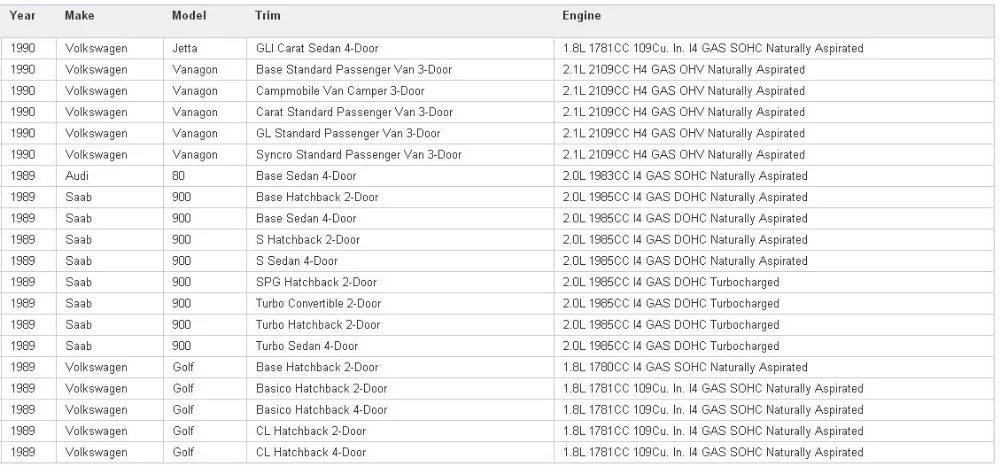The height and width of the screenshot is (466, 1000).
Task: Select GLI Carat Sedan 4-Door trim cell
Action: pos(400,48)
